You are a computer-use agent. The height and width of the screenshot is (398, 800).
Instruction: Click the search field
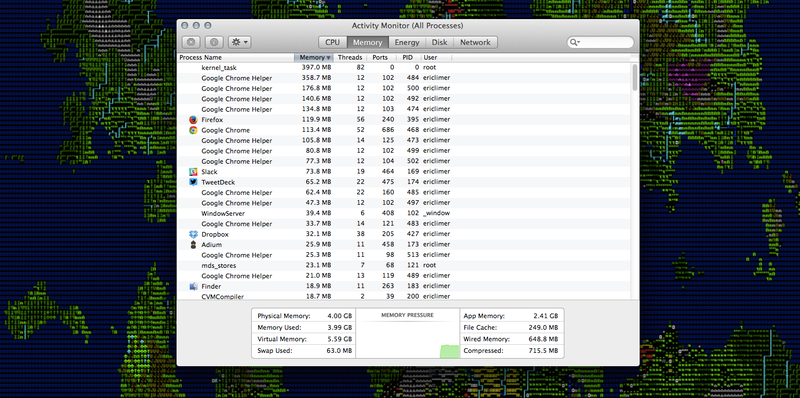point(601,42)
